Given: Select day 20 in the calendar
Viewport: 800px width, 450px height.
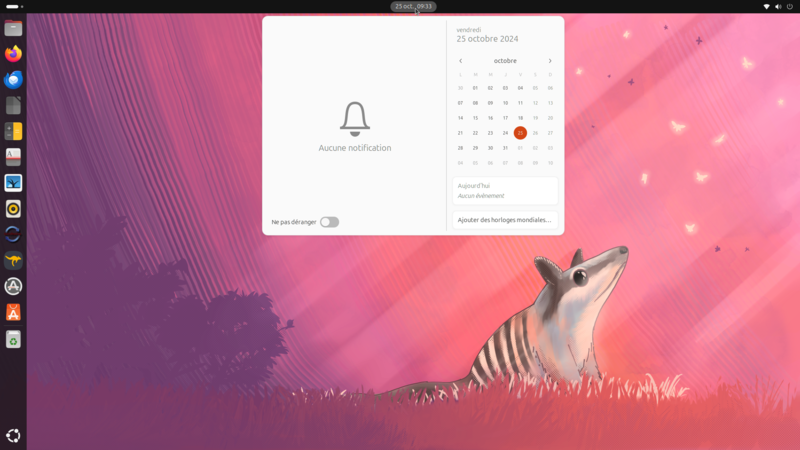Looking at the screenshot, I should click(550, 118).
